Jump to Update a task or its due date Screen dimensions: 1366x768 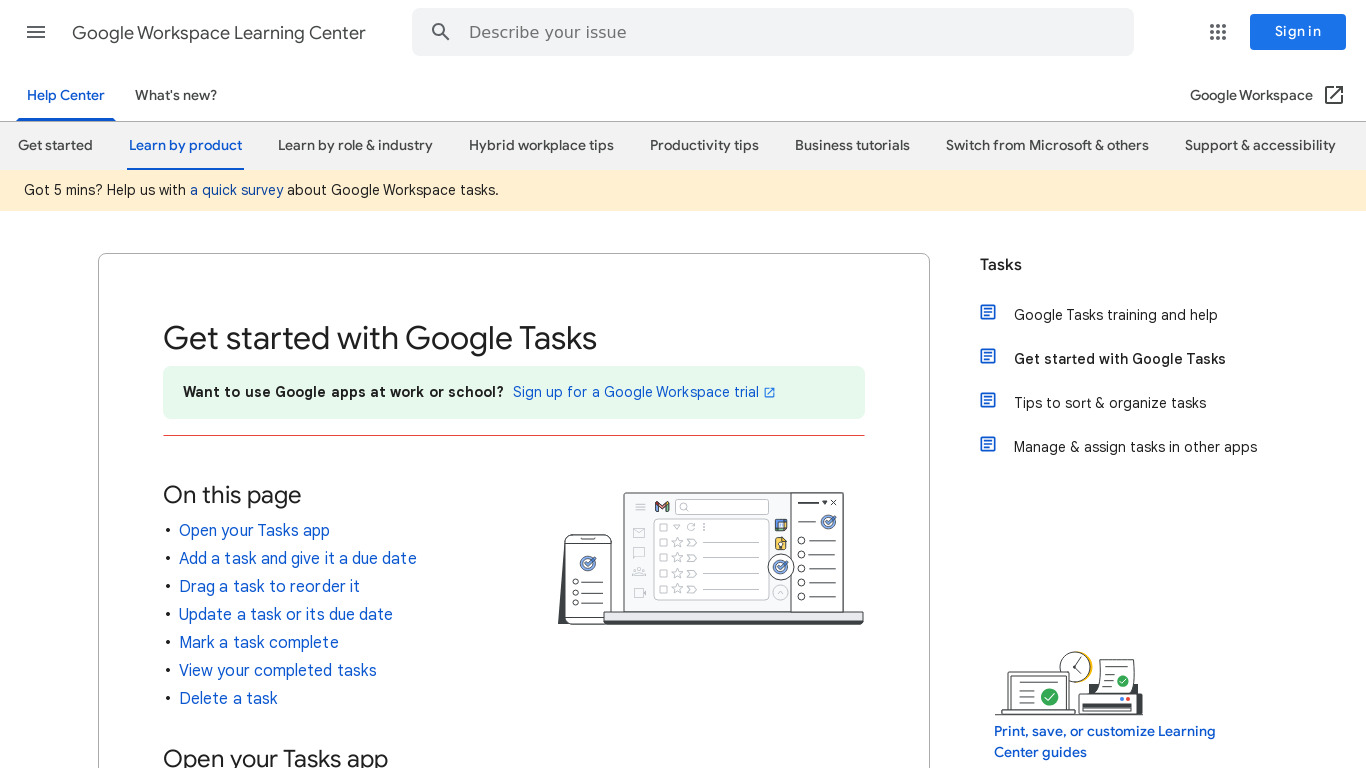tap(286, 614)
